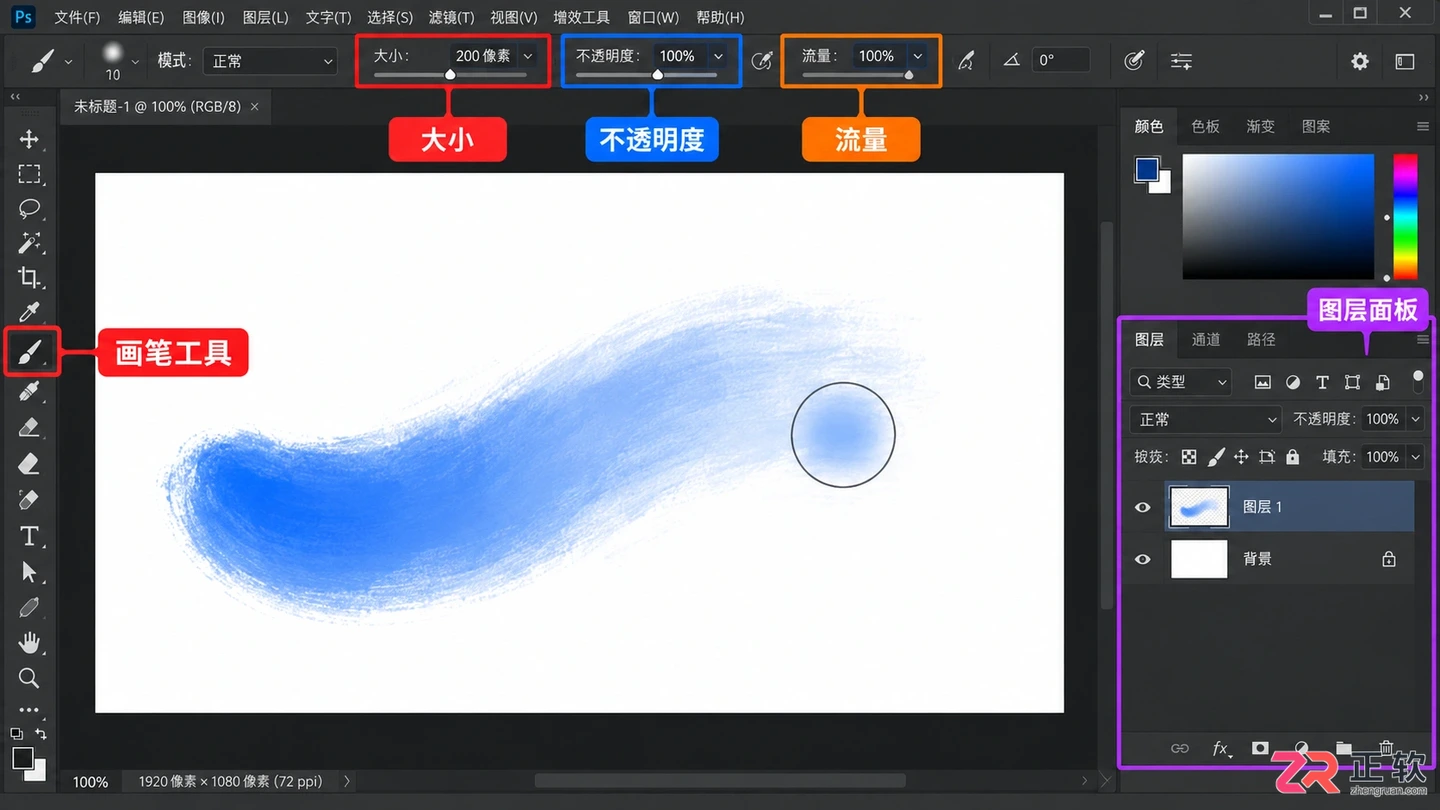Viewport: 1440px width, 810px height.
Task: Select the Lasso tool
Action: 29,208
